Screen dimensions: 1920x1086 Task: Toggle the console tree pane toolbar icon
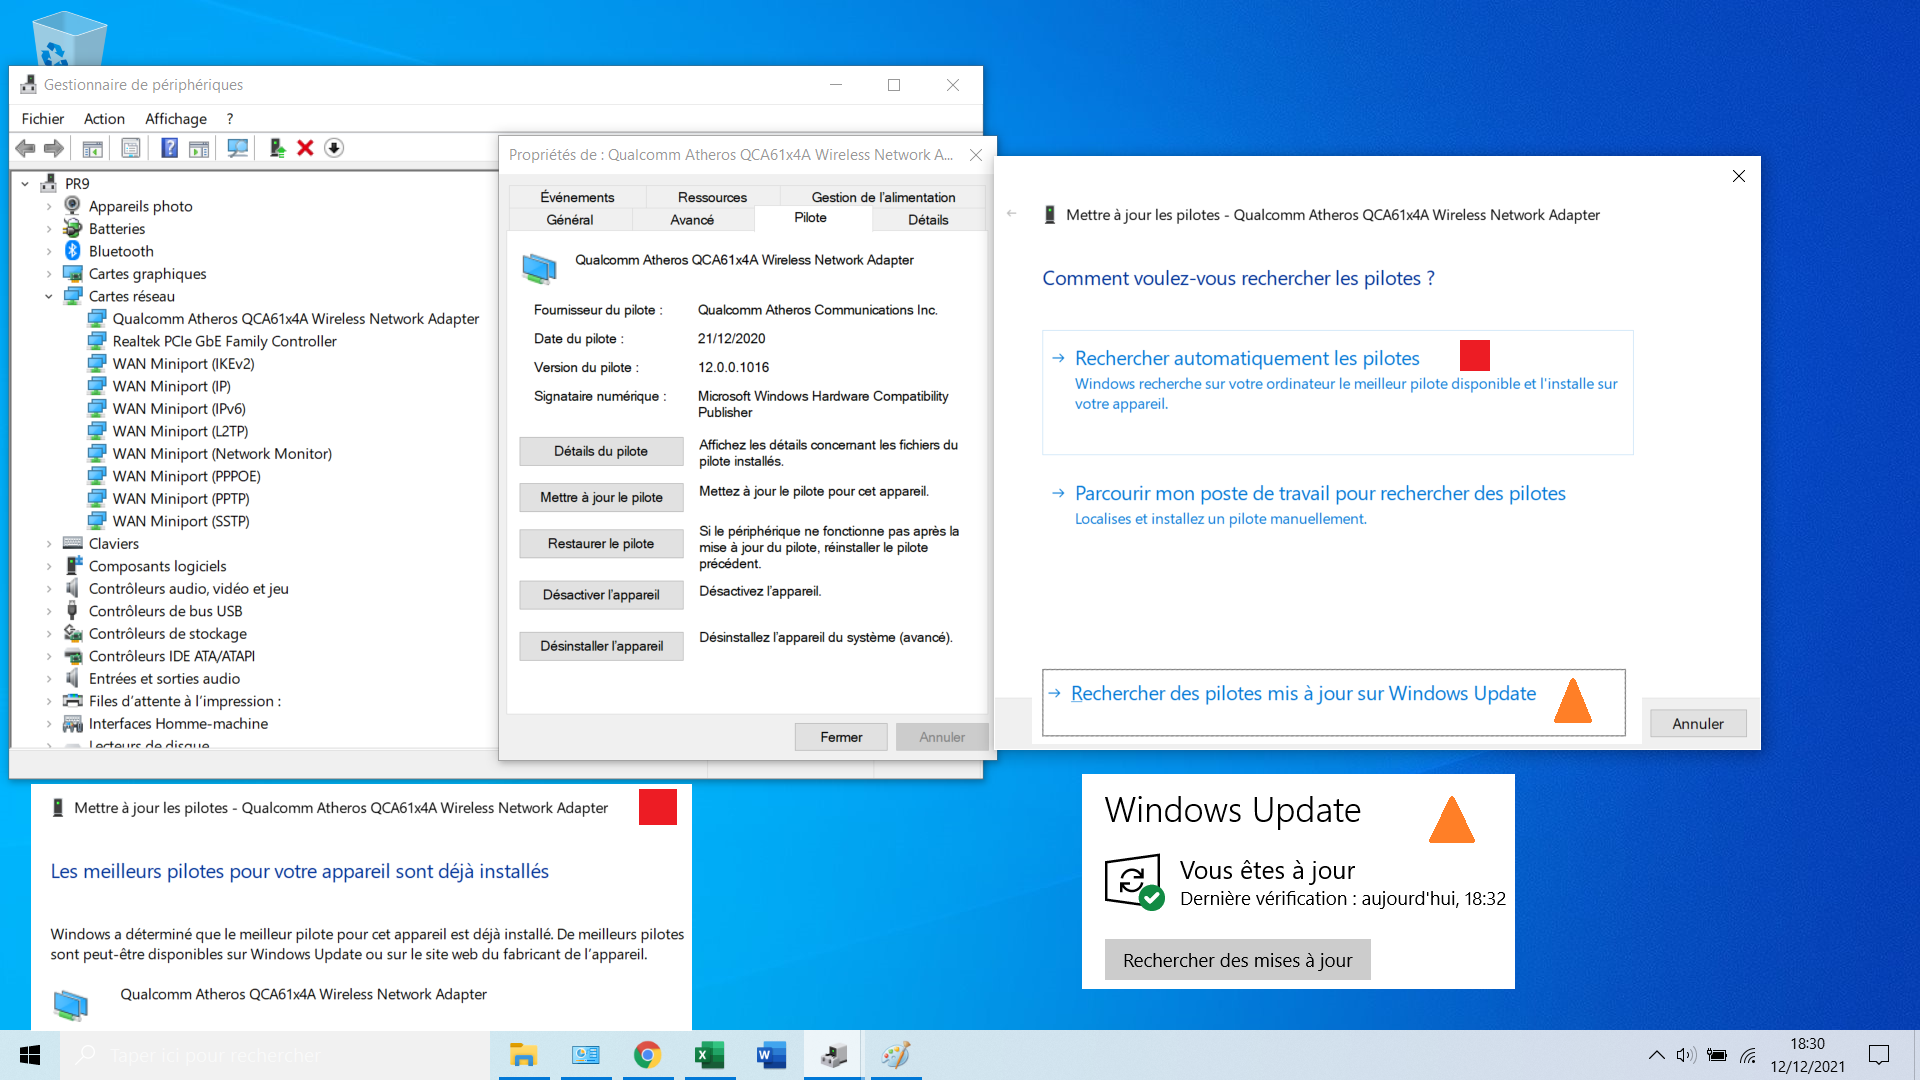(x=93, y=149)
